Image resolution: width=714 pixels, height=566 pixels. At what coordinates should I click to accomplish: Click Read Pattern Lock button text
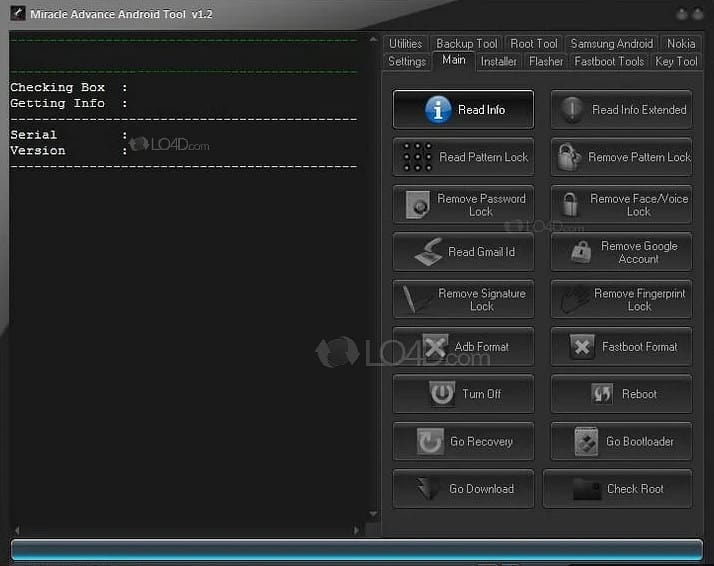tap(484, 157)
